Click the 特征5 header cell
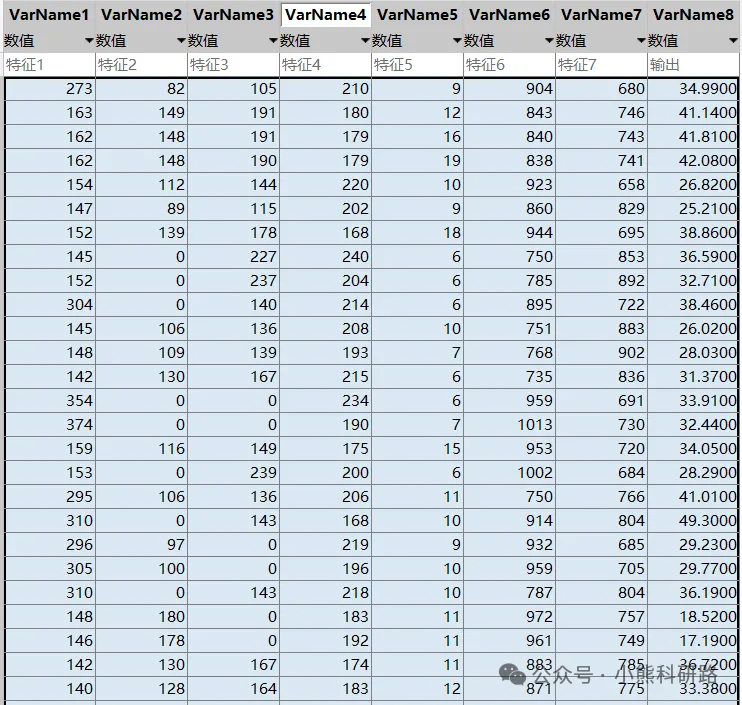This screenshot has height=705, width=742. point(417,64)
